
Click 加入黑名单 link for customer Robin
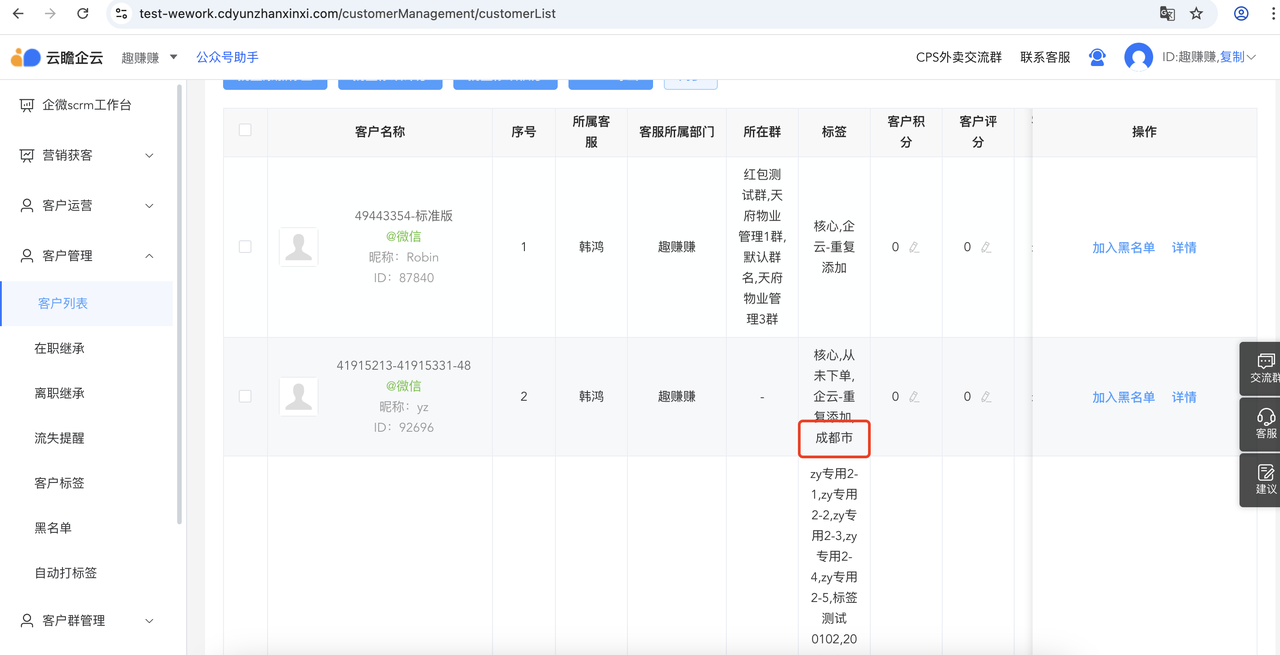pyautogui.click(x=1123, y=248)
